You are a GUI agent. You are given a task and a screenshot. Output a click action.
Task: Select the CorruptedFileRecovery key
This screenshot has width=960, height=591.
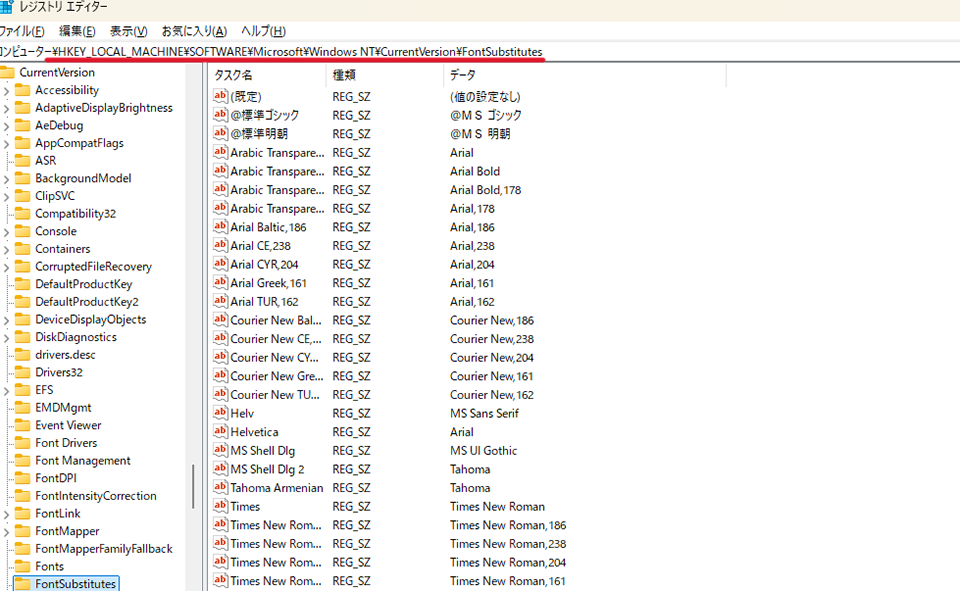point(93,267)
